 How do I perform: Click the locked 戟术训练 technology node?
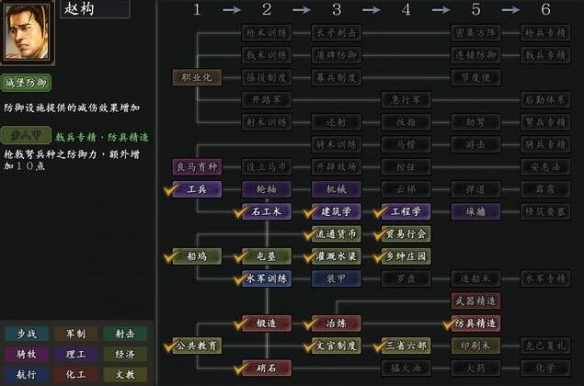pyautogui.click(x=267, y=55)
